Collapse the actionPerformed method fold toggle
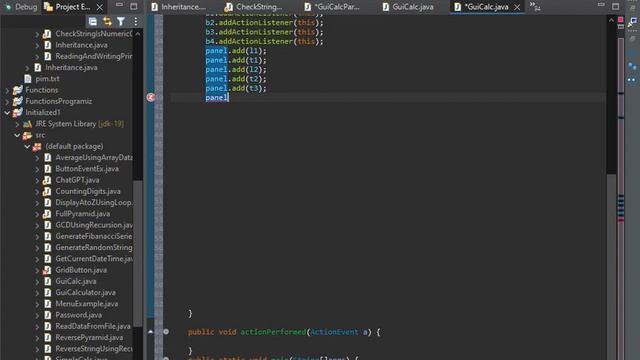Viewport: 640px width, 360px height. (166, 331)
